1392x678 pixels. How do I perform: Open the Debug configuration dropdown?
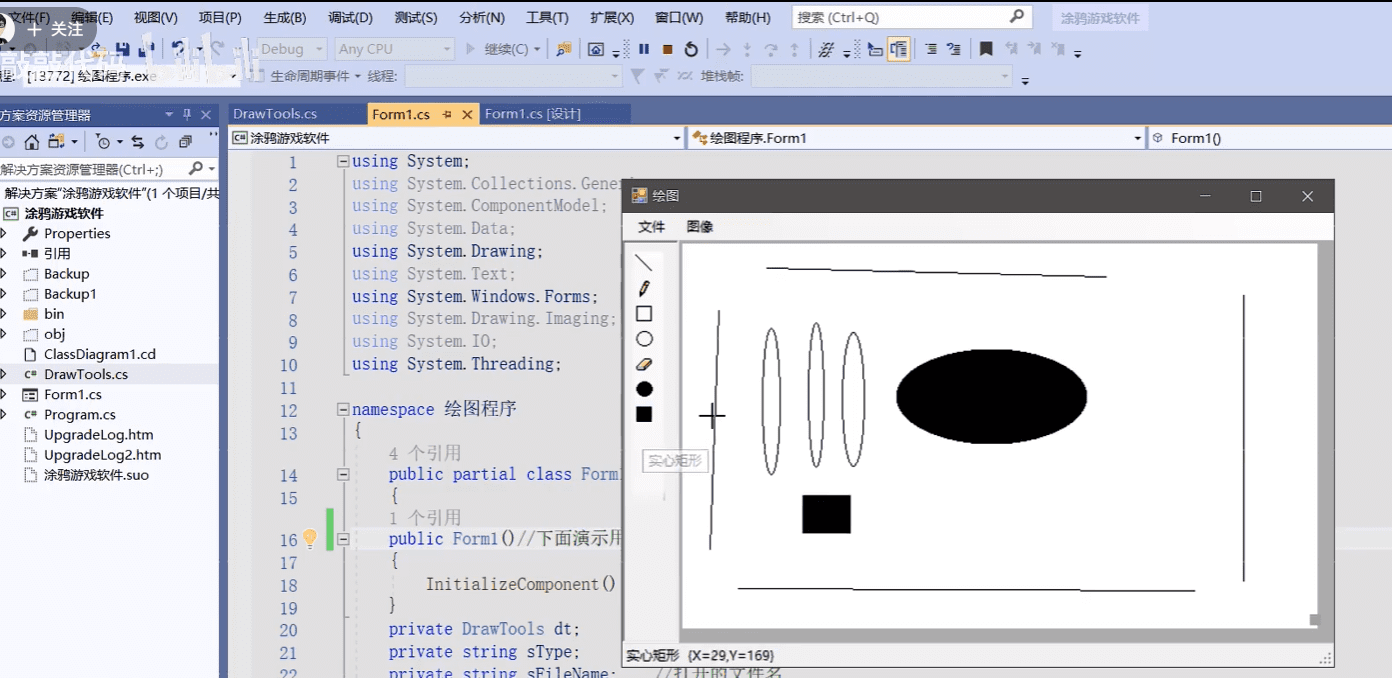(291, 49)
